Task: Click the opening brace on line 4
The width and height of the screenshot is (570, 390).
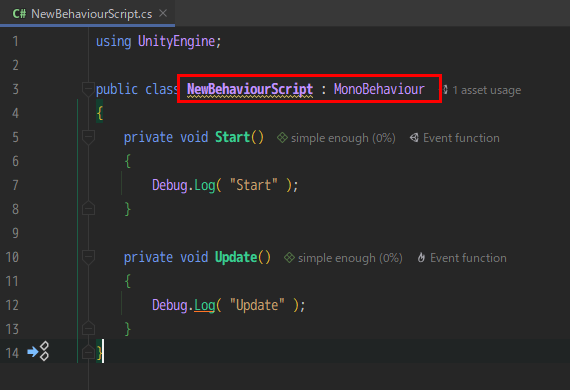Action: click(100, 113)
